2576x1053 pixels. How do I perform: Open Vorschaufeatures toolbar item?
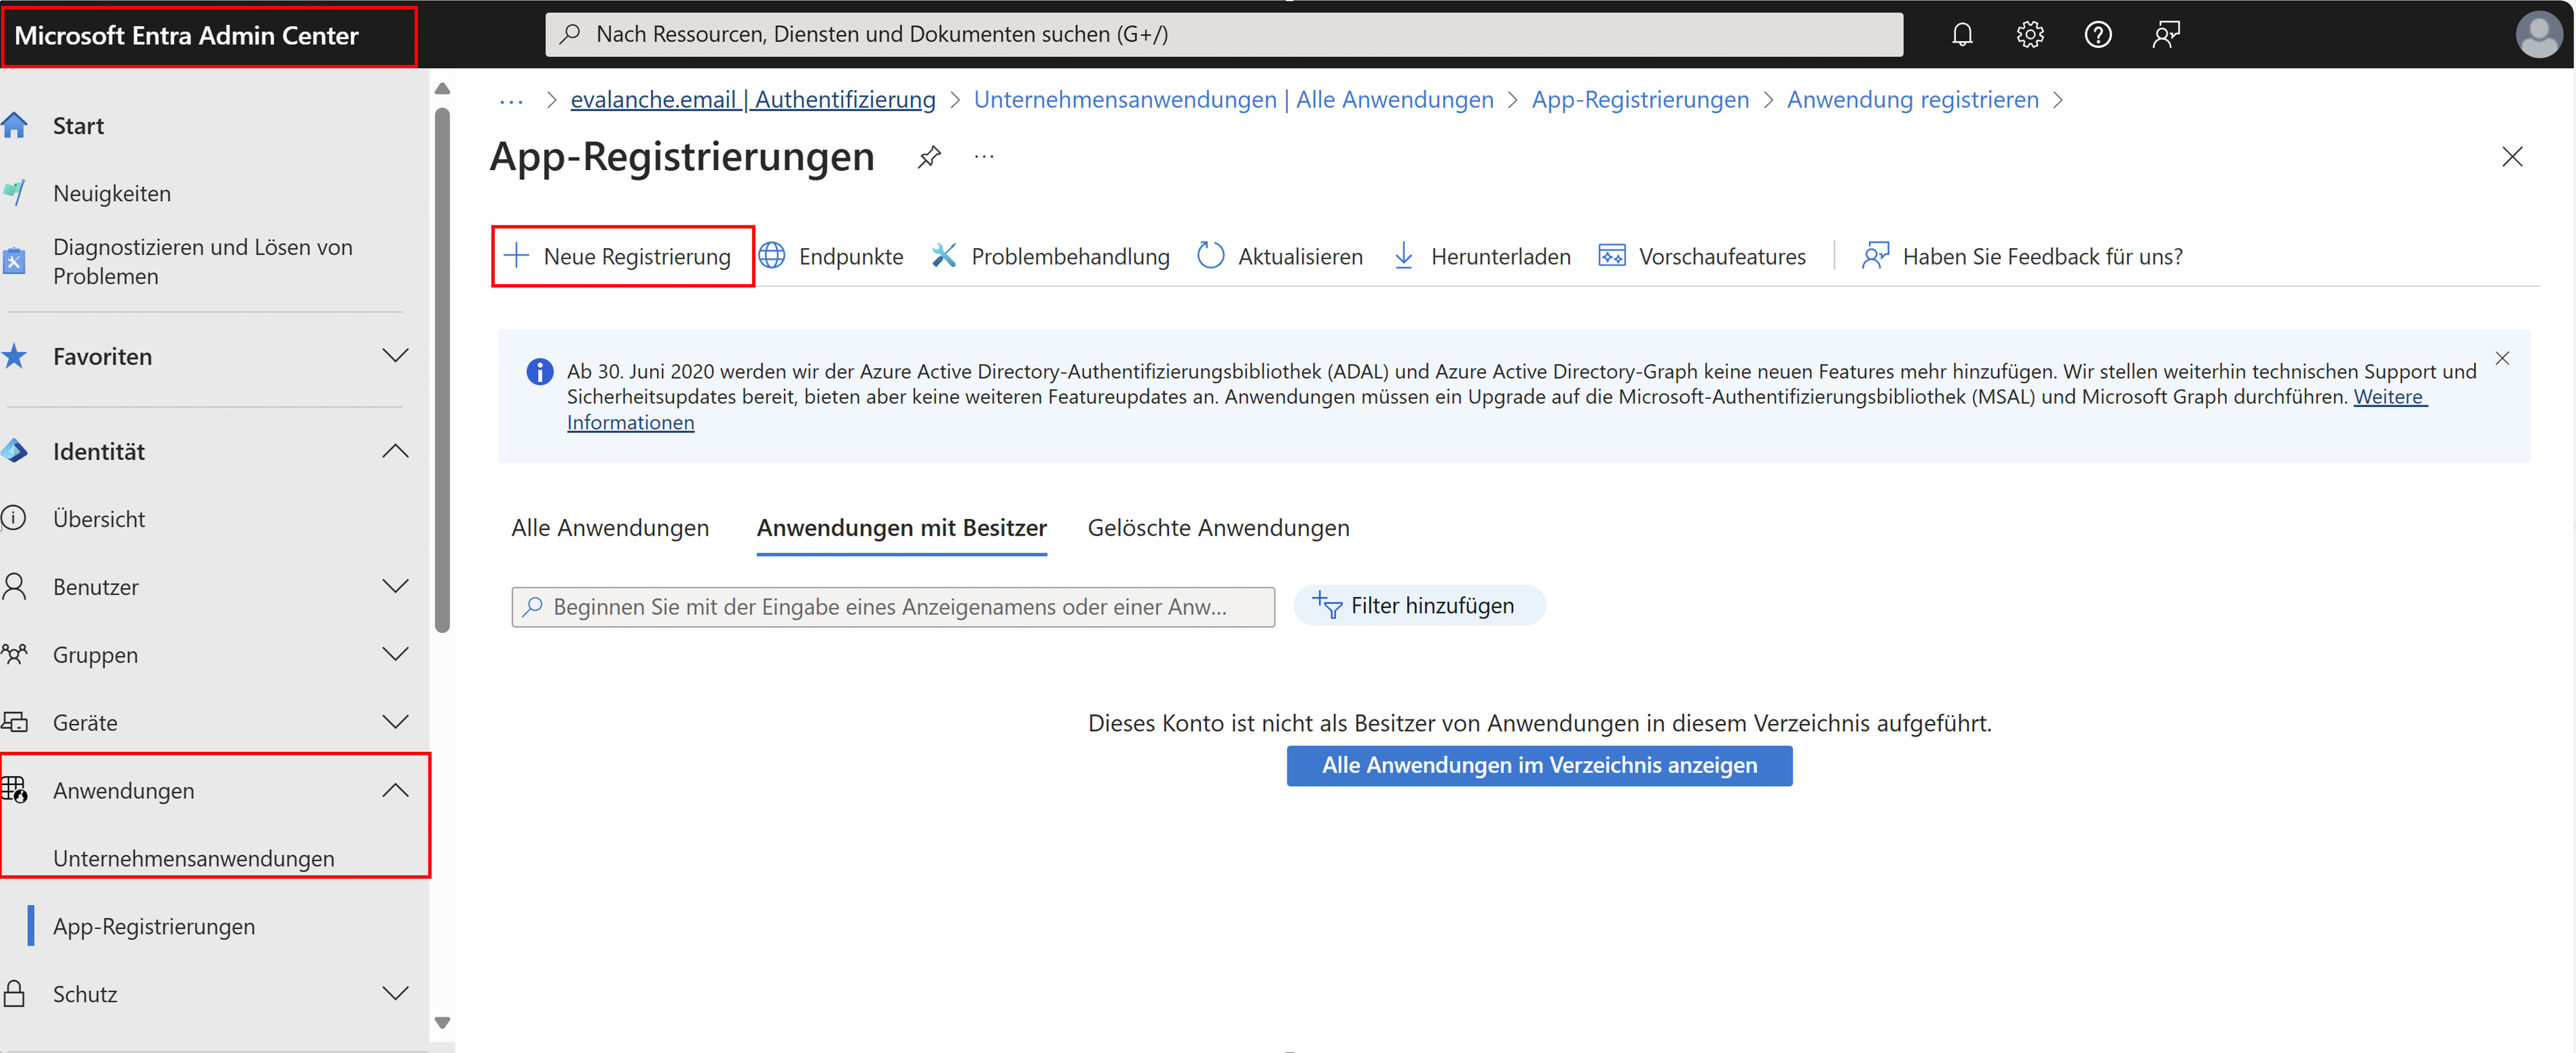1702,256
